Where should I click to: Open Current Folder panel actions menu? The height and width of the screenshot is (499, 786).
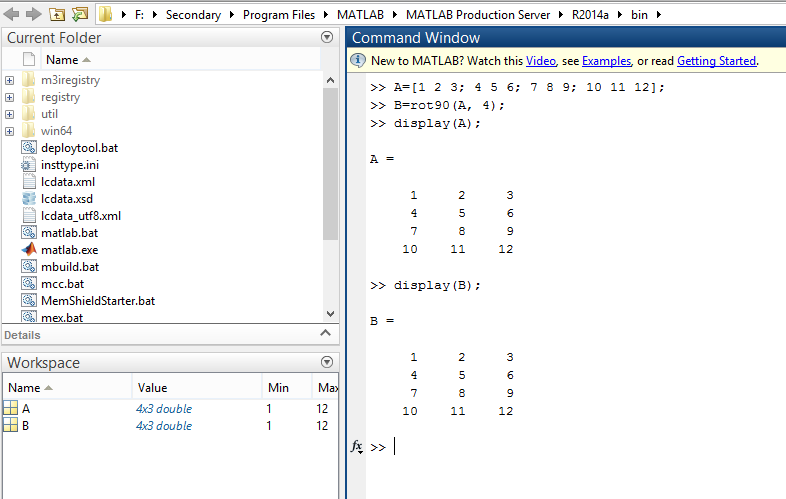point(327,37)
